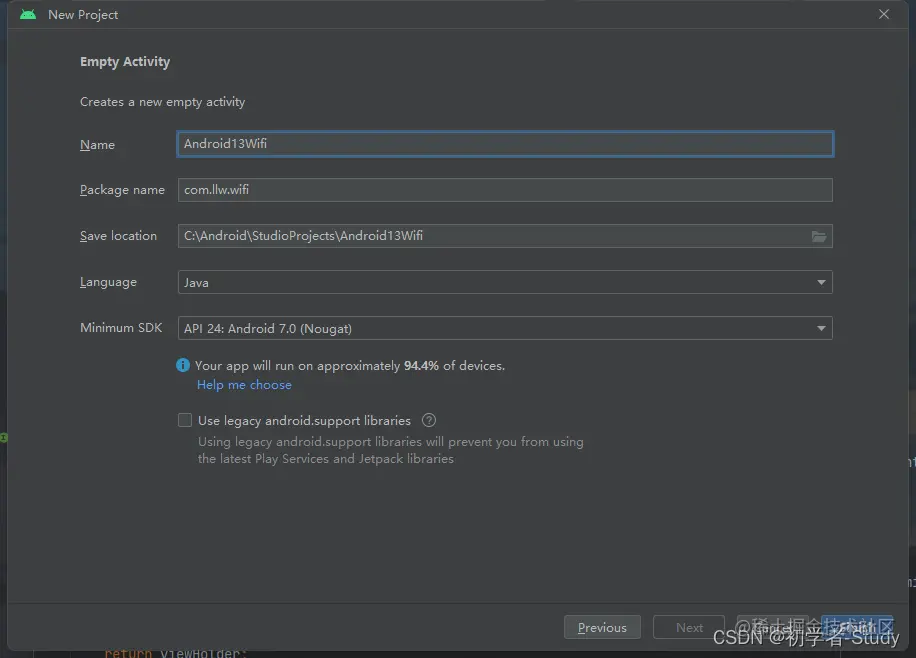Click the Name label
Screen dimensions: 916x658
(98, 144)
